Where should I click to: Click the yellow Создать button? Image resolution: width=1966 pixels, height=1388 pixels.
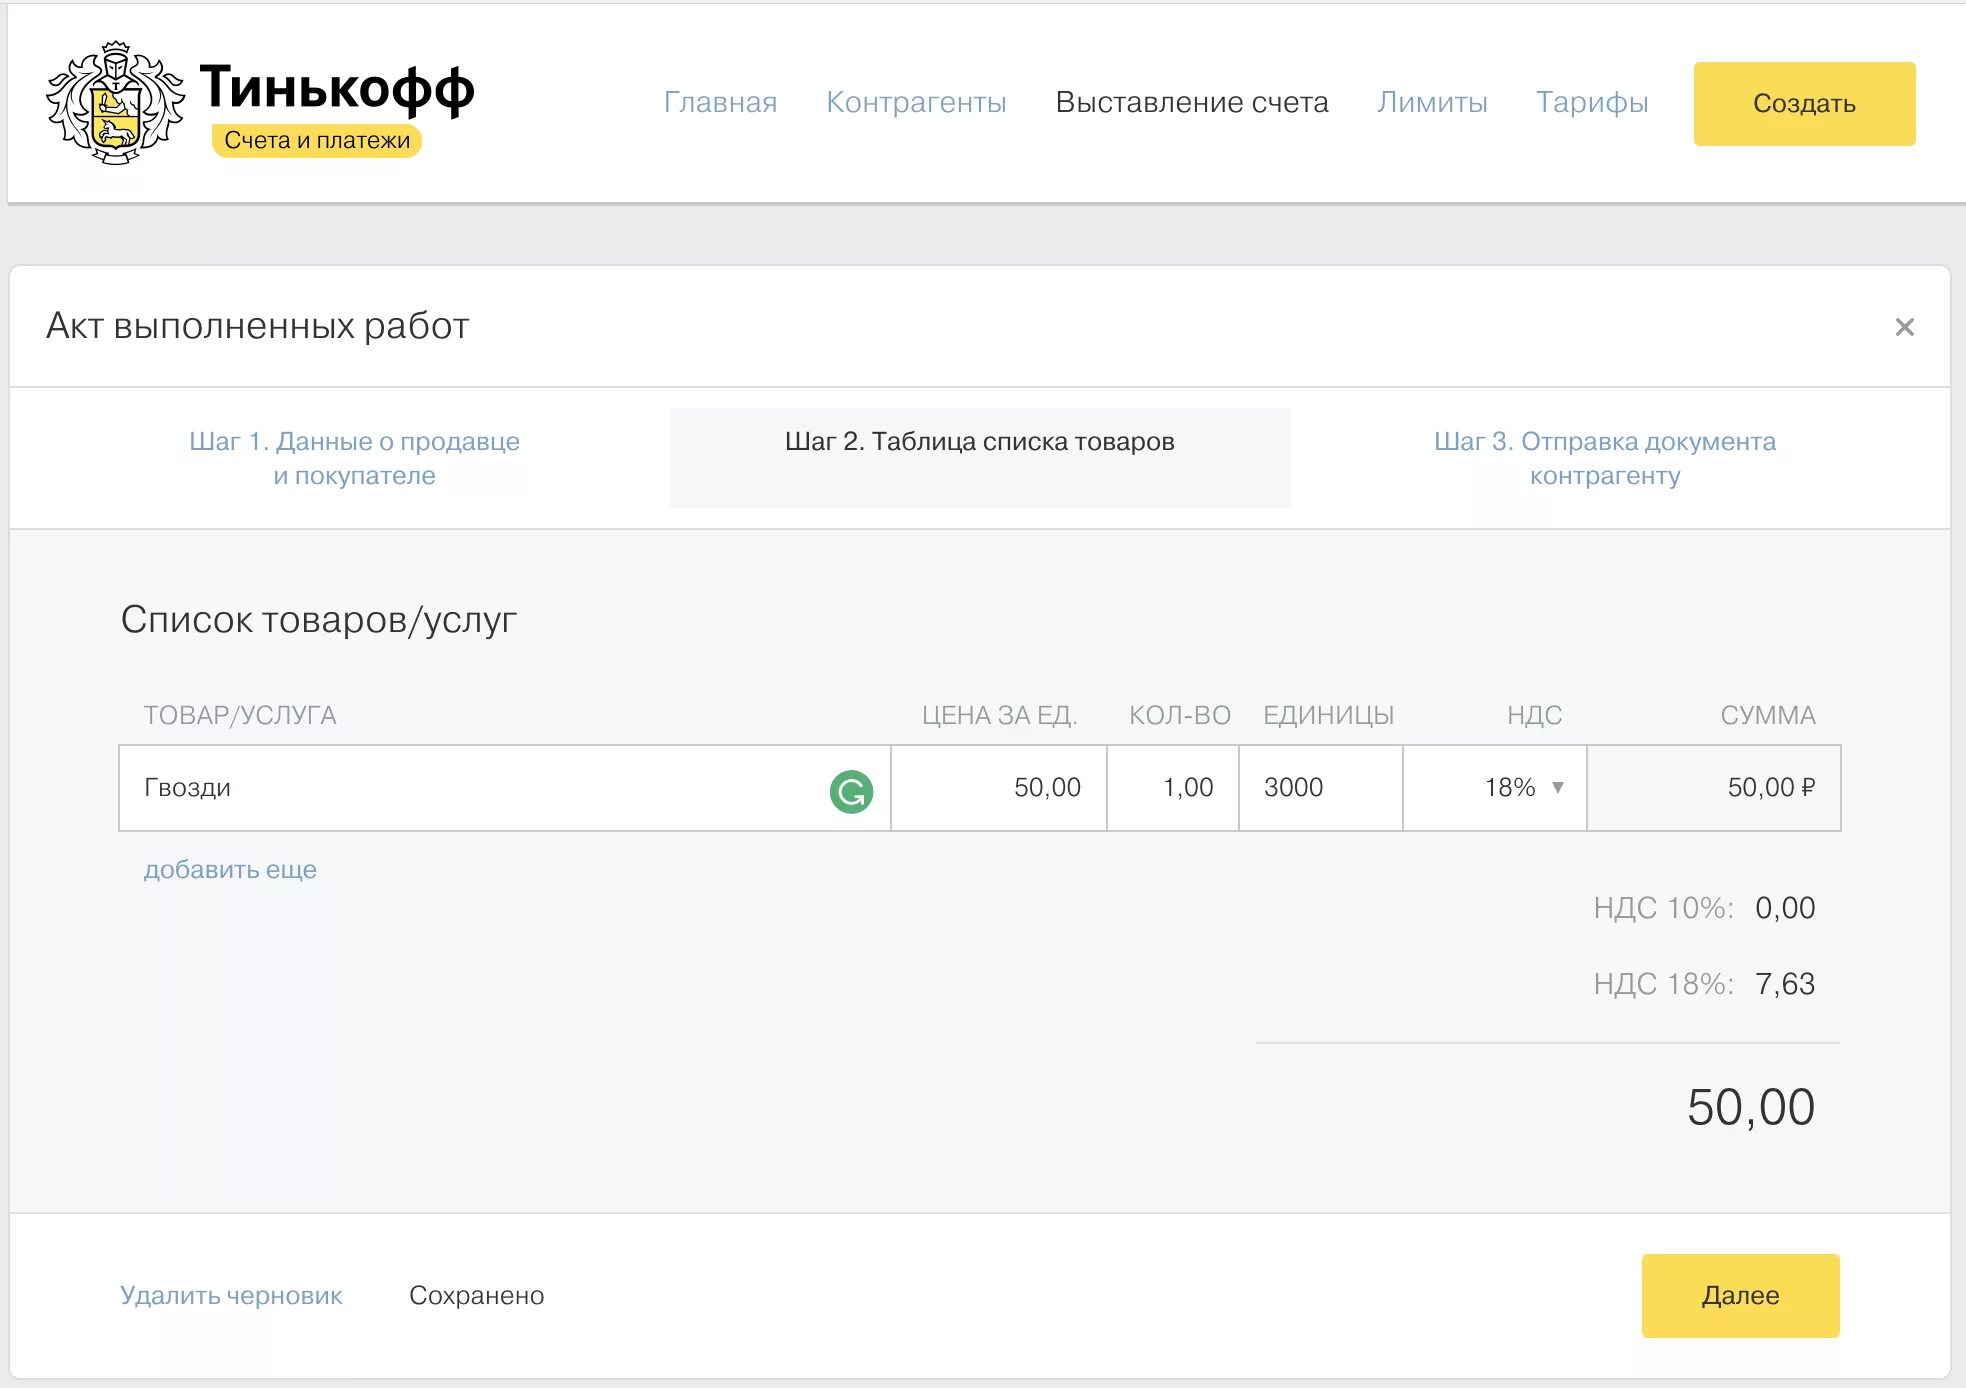(1804, 104)
